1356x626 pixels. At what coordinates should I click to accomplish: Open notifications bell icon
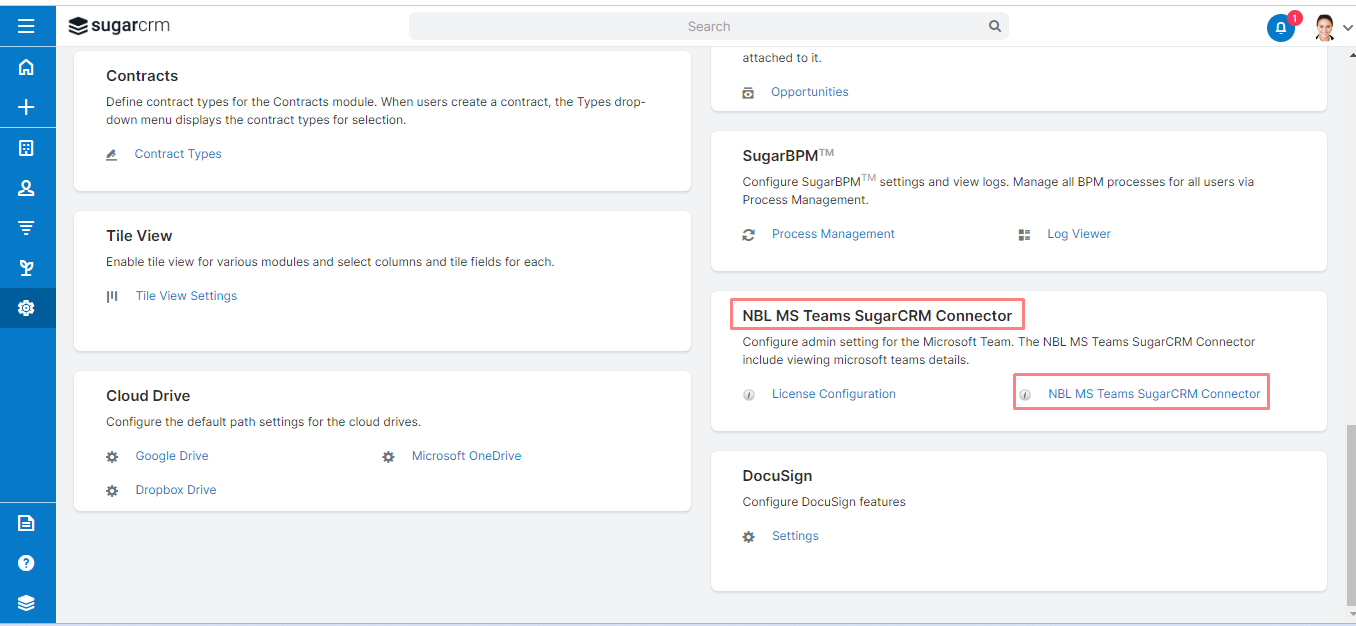pyautogui.click(x=1281, y=28)
